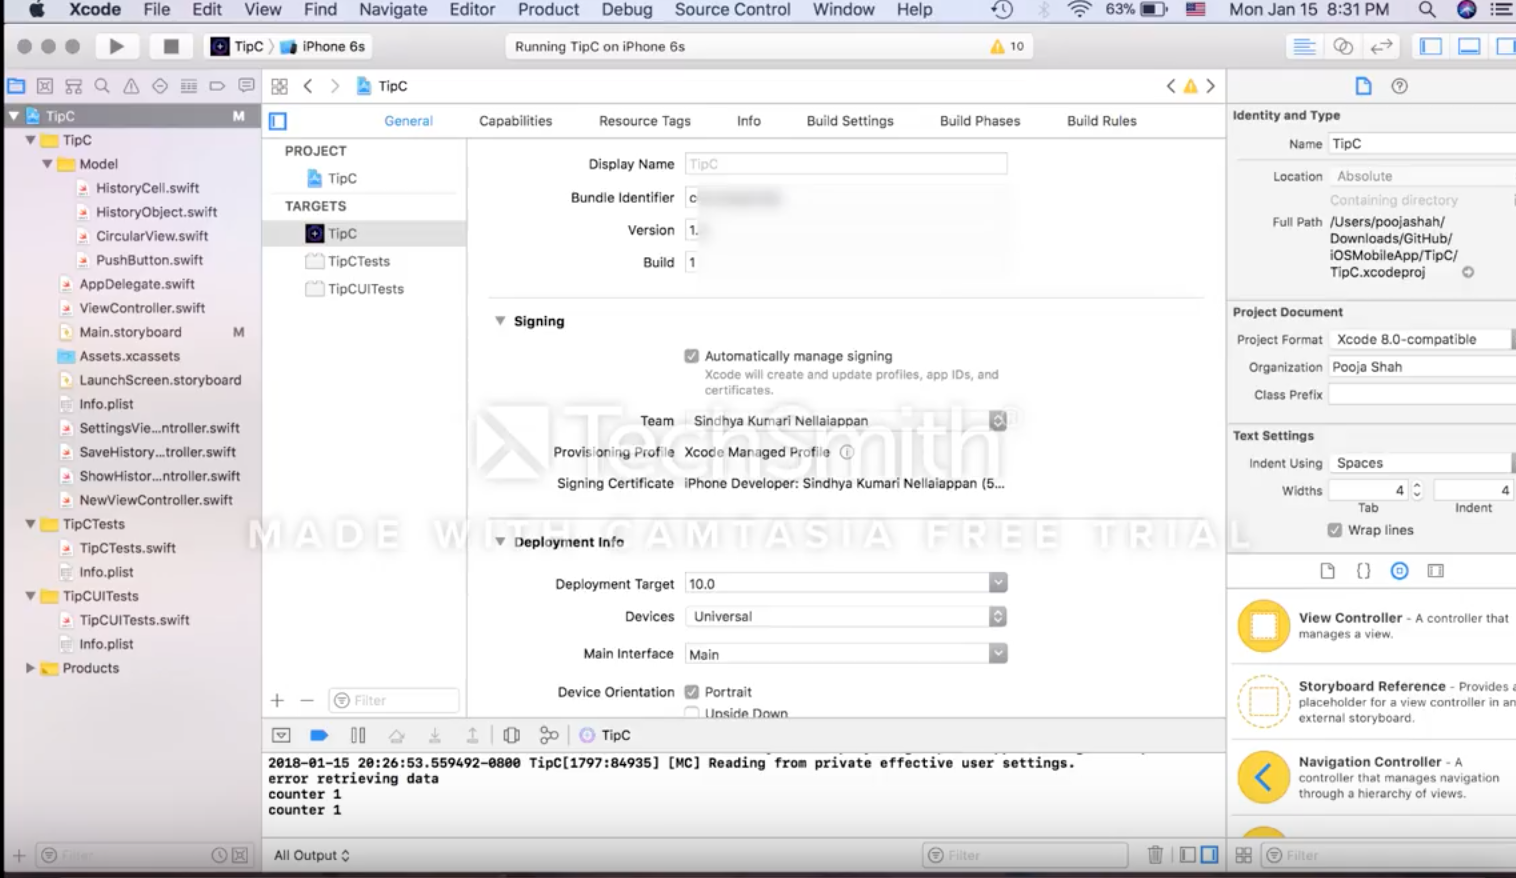1516x878 pixels.
Task: Open the Issue navigator warning icon
Action: pyautogui.click(x=131, y=86)
